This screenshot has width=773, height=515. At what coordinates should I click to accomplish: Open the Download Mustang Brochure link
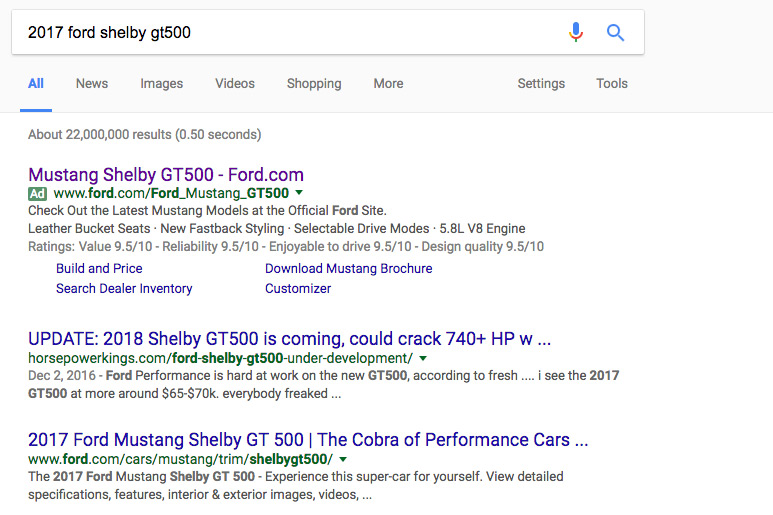348,268
